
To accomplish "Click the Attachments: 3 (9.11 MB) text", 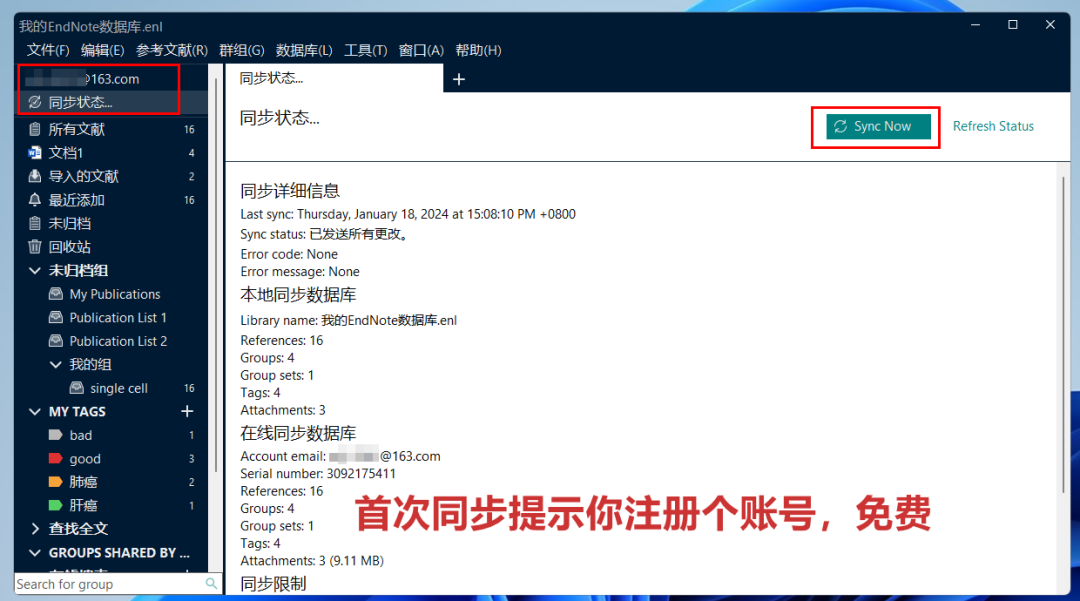I will pyautogui.click(x=312, y=560).
